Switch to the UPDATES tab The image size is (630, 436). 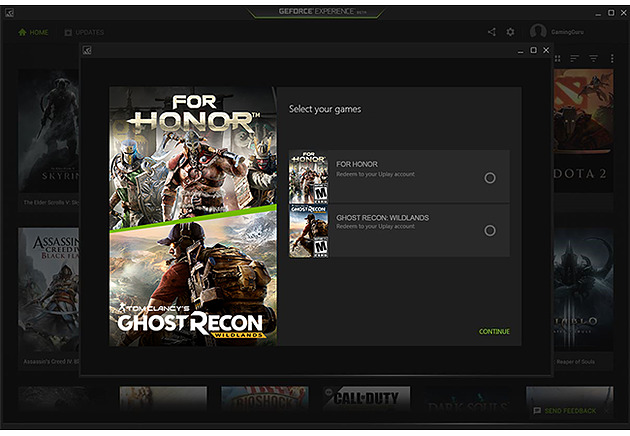pos(84,33)
